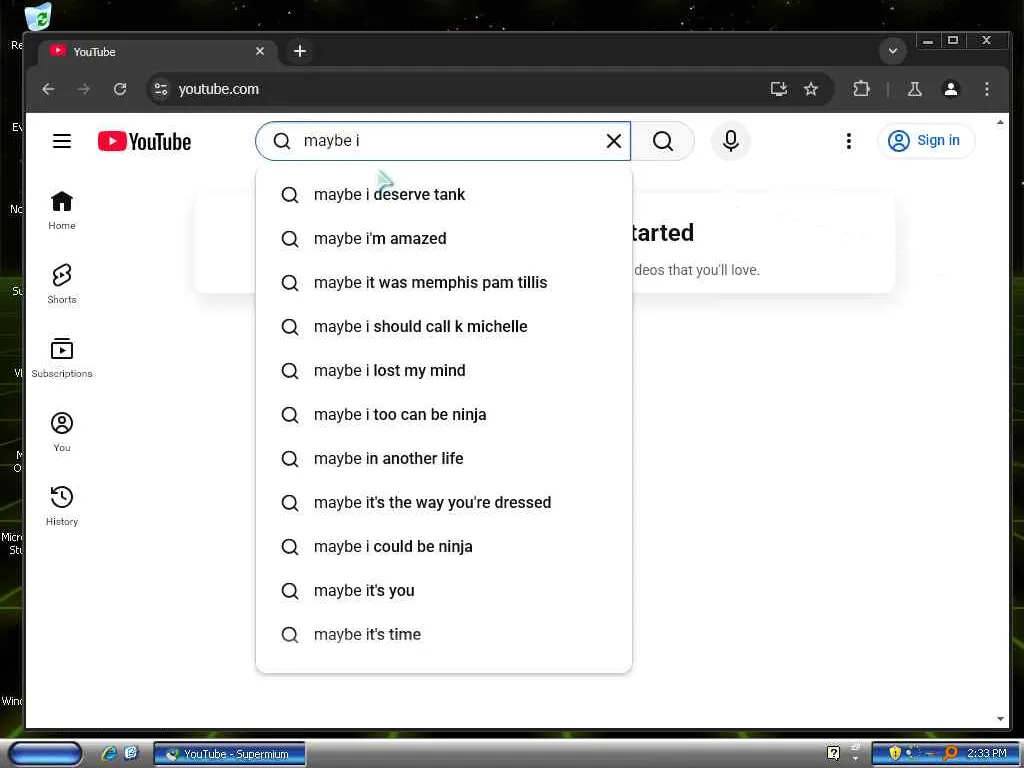The height and width of the screenshot is (768, 1024).
Task: Choose suggestion 'maybe i lost my mind'
Action: (x=443, y=371)
